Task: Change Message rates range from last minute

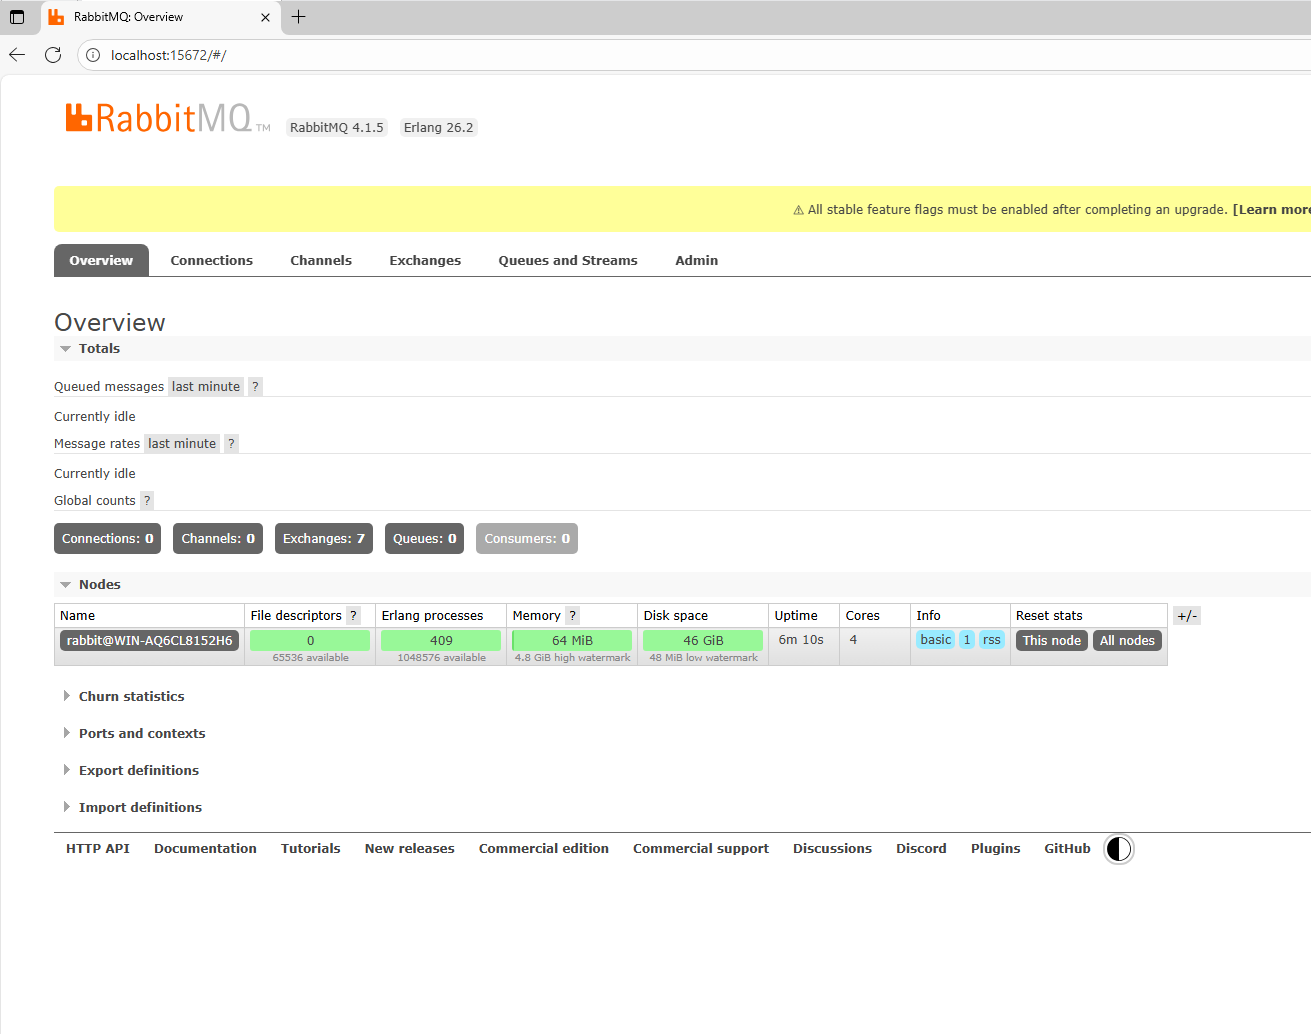Action: coord(182,444)
